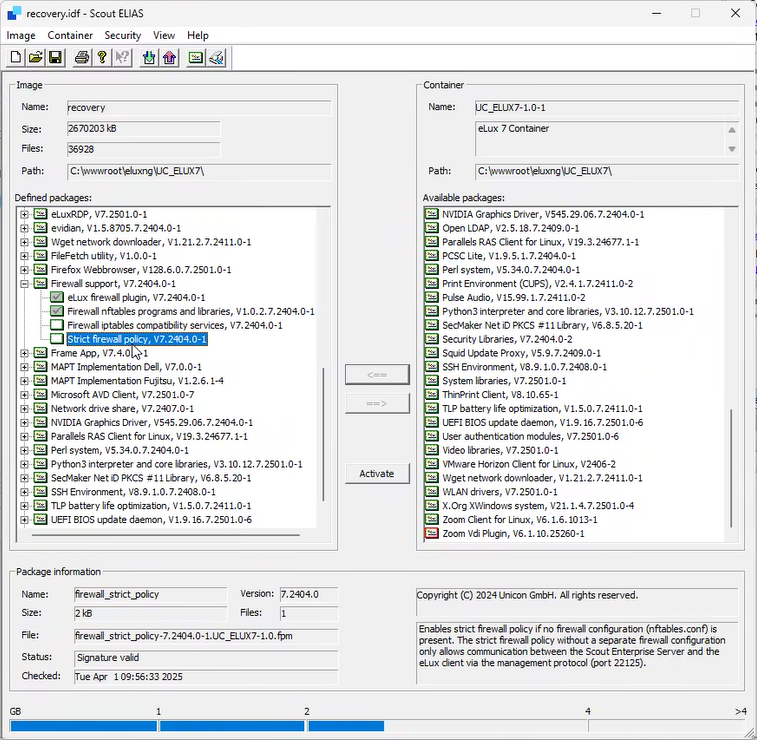Click the Defined packages vertical scrollbar
757x740 pixels.
pos(323,434)
